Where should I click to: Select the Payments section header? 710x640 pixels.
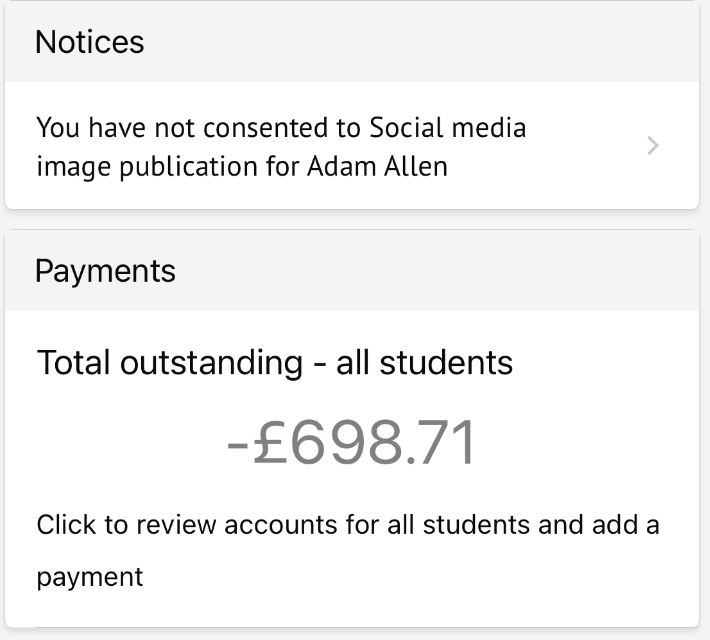(352, 271)
